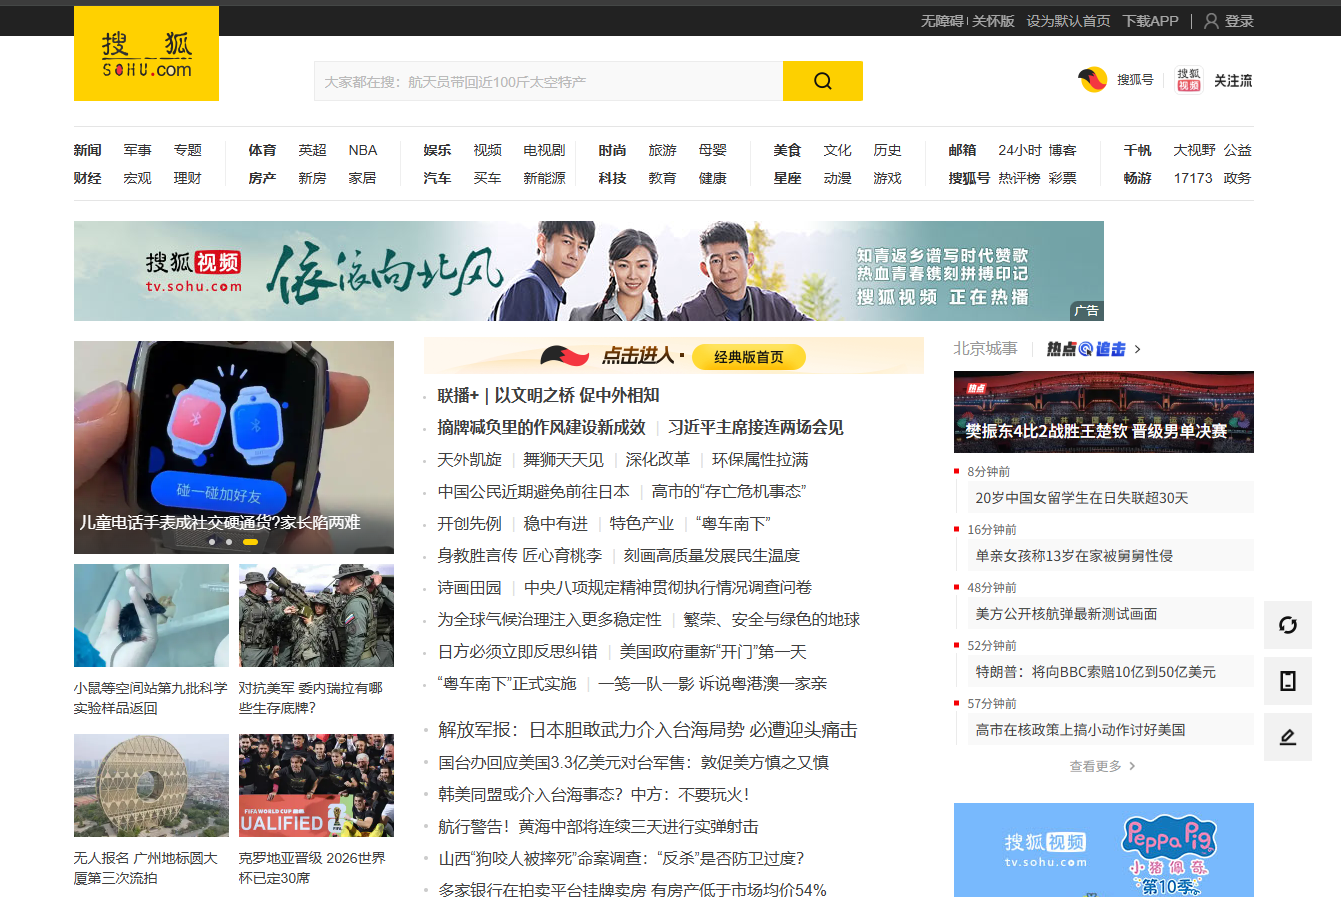The width and height of the screenshot is (1341, 897).
Task: Click 设为默认首页
Action: (x=1068, y=21)
